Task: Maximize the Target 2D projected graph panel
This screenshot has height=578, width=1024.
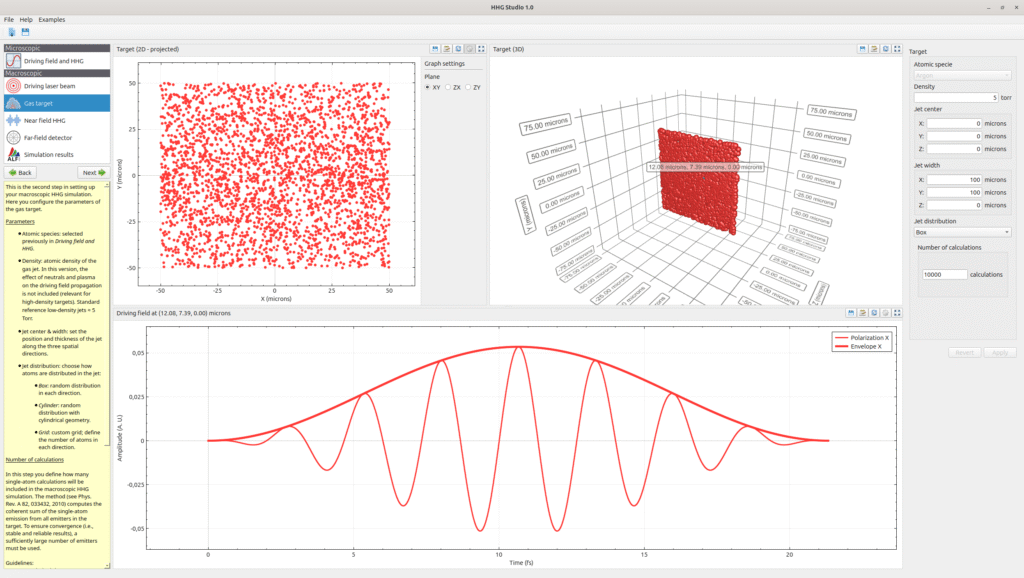Action: [x=481, y=48]
